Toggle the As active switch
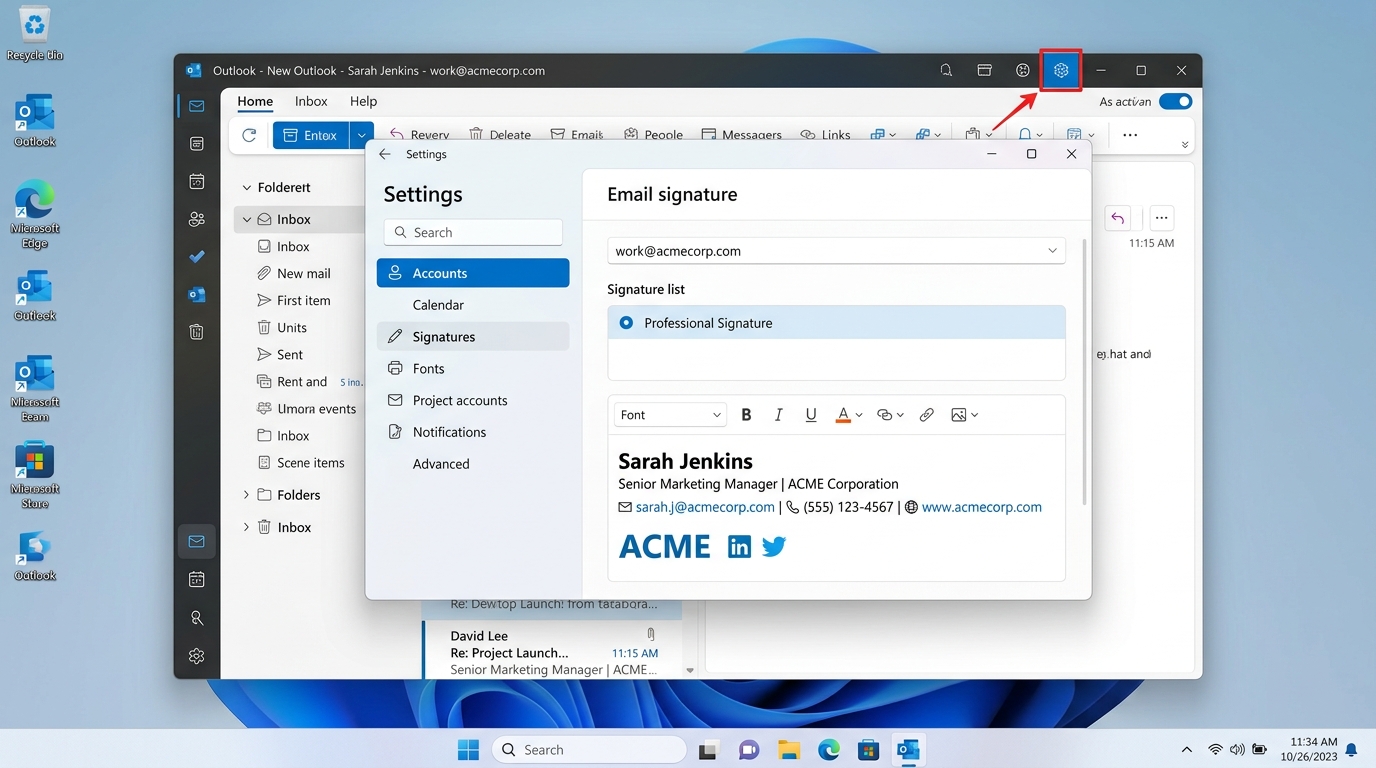The width and height of the screenshot is (1376, 768). [1176, 101]
